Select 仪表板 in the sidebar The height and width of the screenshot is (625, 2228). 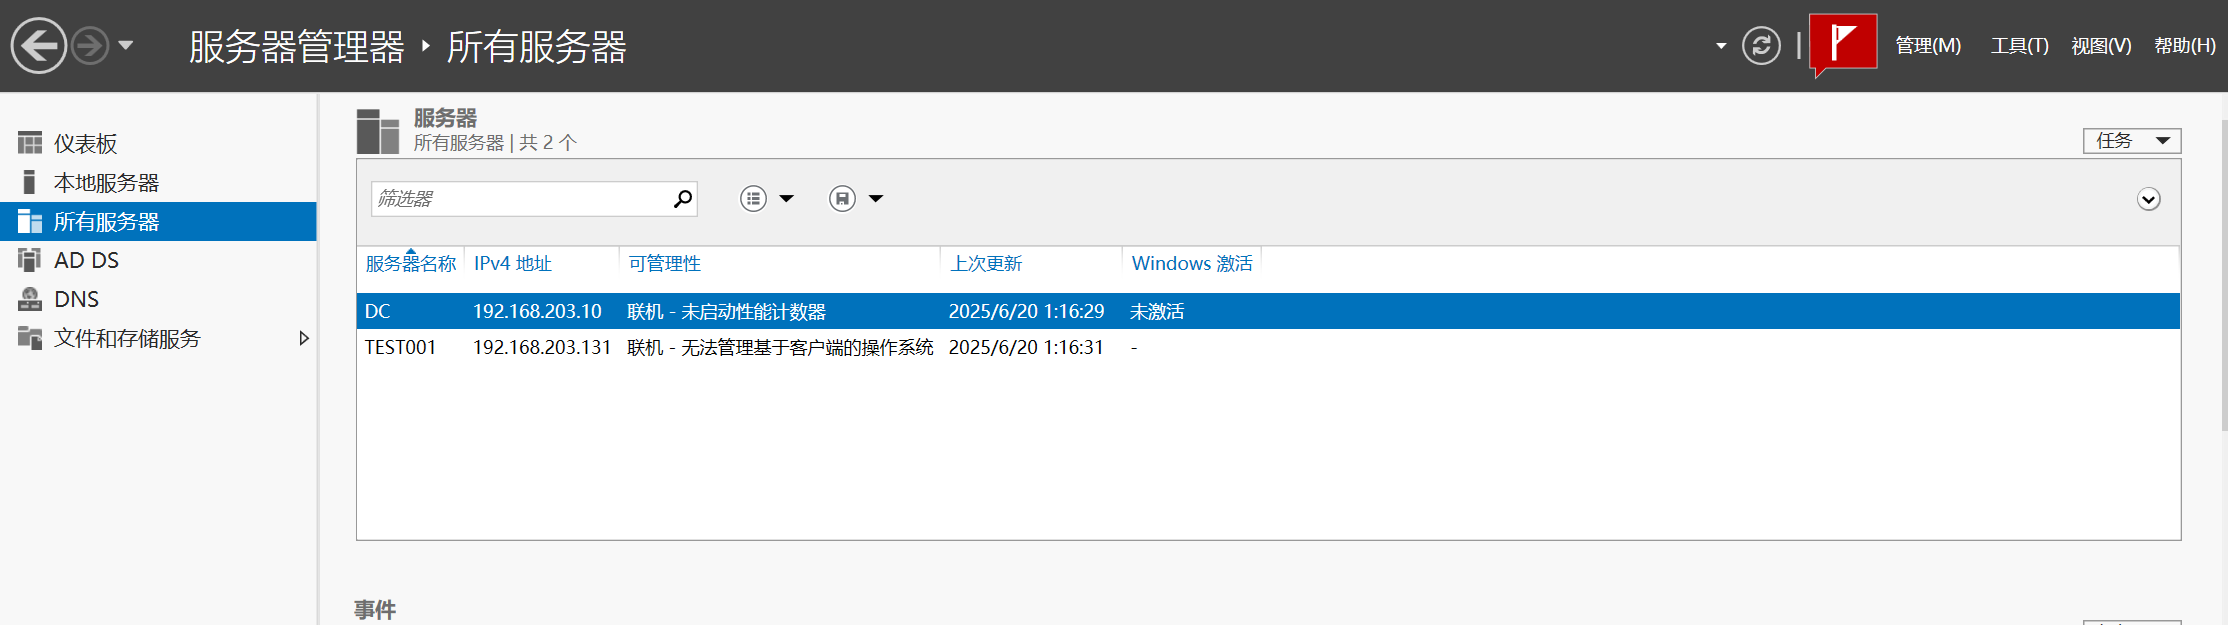click(86, 144)
